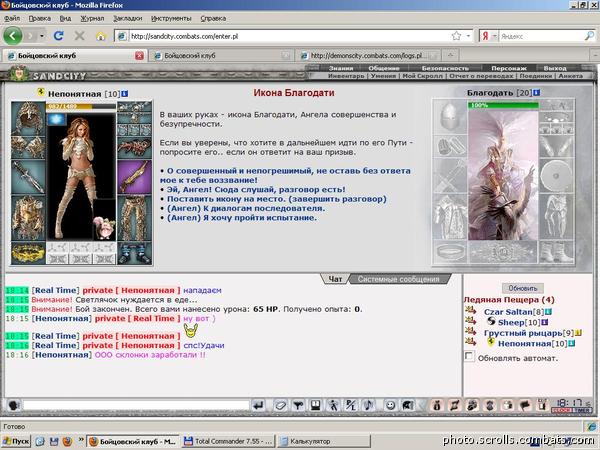Image resolution: width=600 pixels, height=450 pixels.
Task: Open the back-forward history dropdown arrow
Action: pyautogui.click(x=42, y=36)
